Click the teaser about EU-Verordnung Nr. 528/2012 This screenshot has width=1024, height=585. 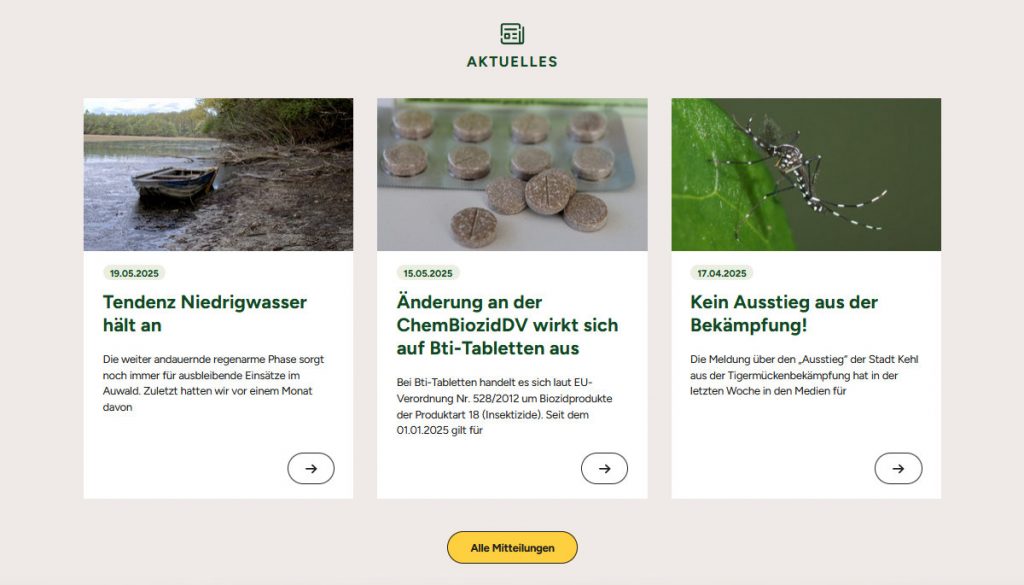[x=504, y=406]
